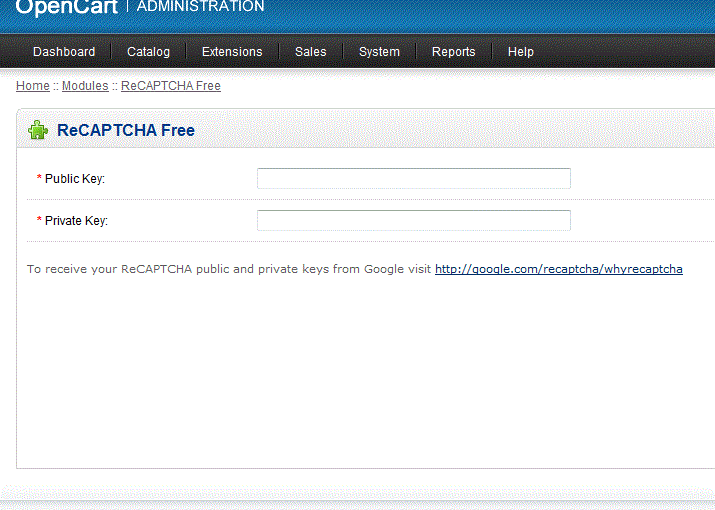Navigate to Modules breadcrumb link
This screenshot has height=510, width=715.
[x=85, y=86]
